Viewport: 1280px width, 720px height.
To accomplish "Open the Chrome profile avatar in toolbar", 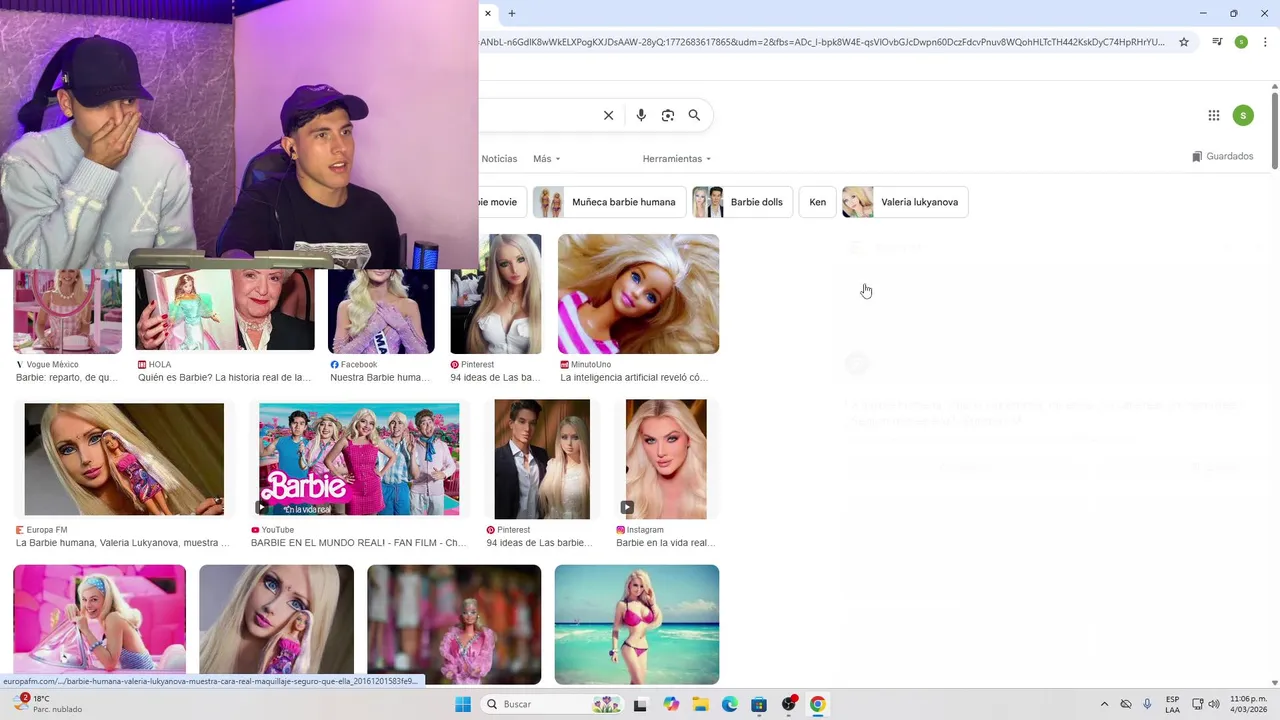I will (1241, 42).
